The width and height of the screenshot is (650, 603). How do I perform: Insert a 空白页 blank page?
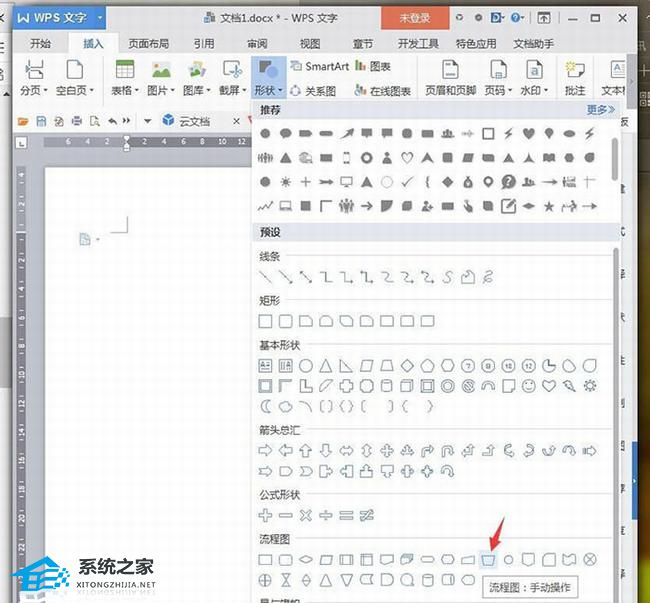click(x=75, y=78)
